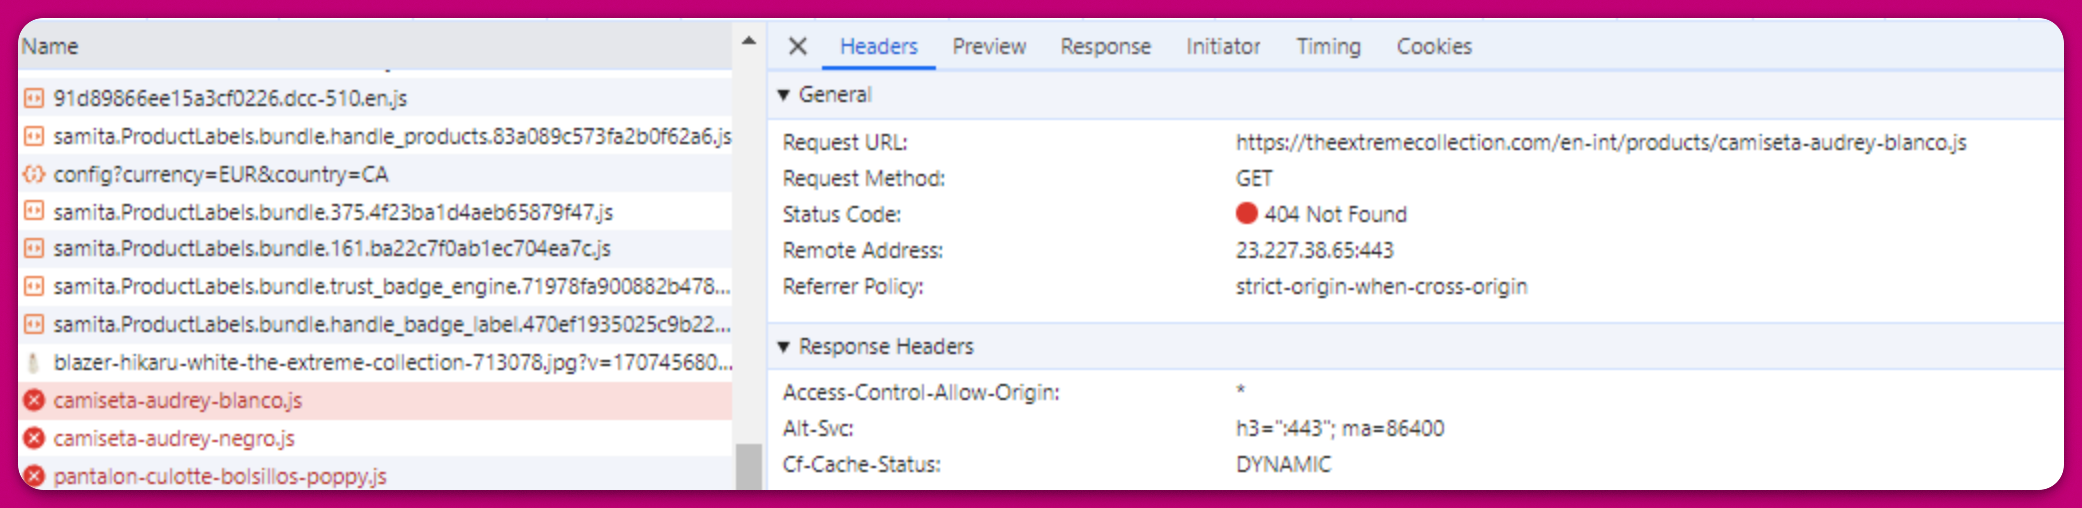This screenshot has height=508, width=2082.
Task: Select the handle_badge_label bundle request row
Action: click(390, 324)
